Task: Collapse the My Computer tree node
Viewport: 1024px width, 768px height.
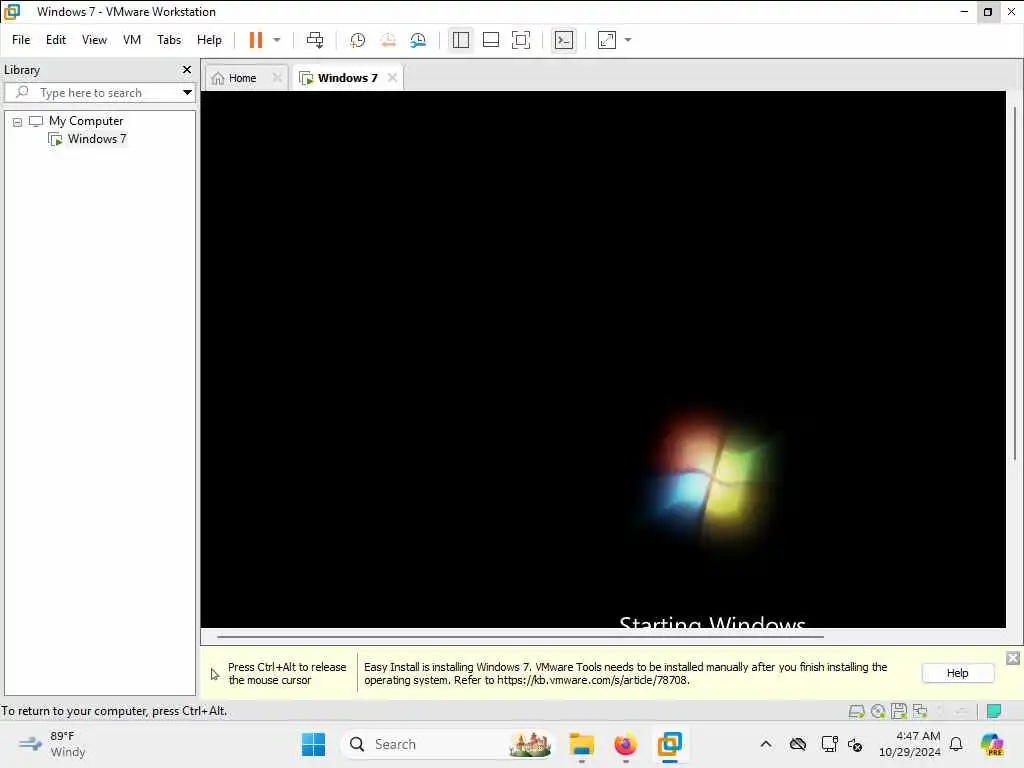Action: (x=18, y=122)
